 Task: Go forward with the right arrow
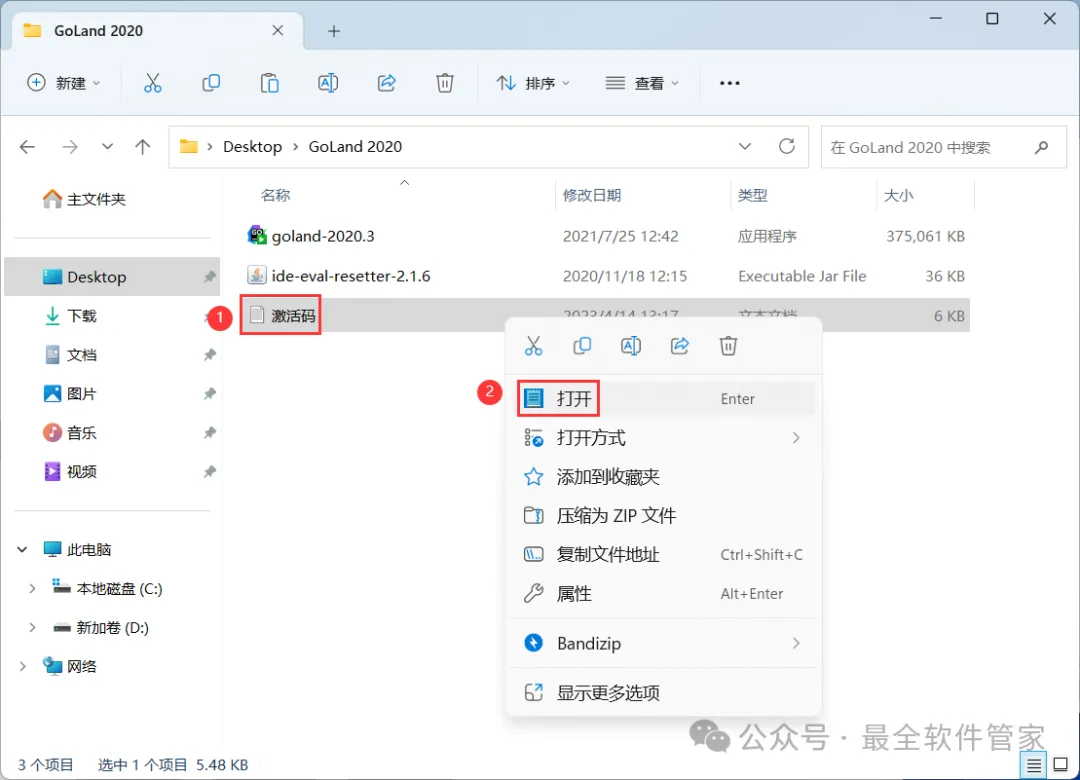70,147
